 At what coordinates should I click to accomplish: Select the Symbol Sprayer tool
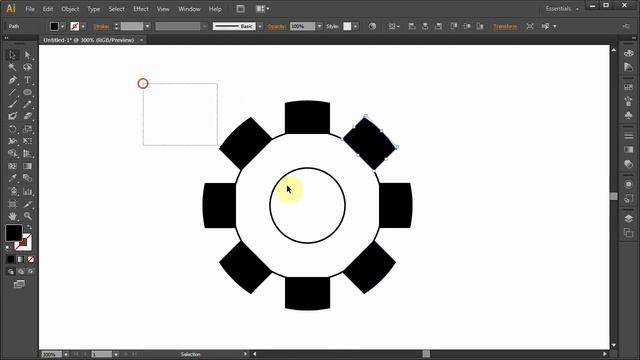pos(12,191)
